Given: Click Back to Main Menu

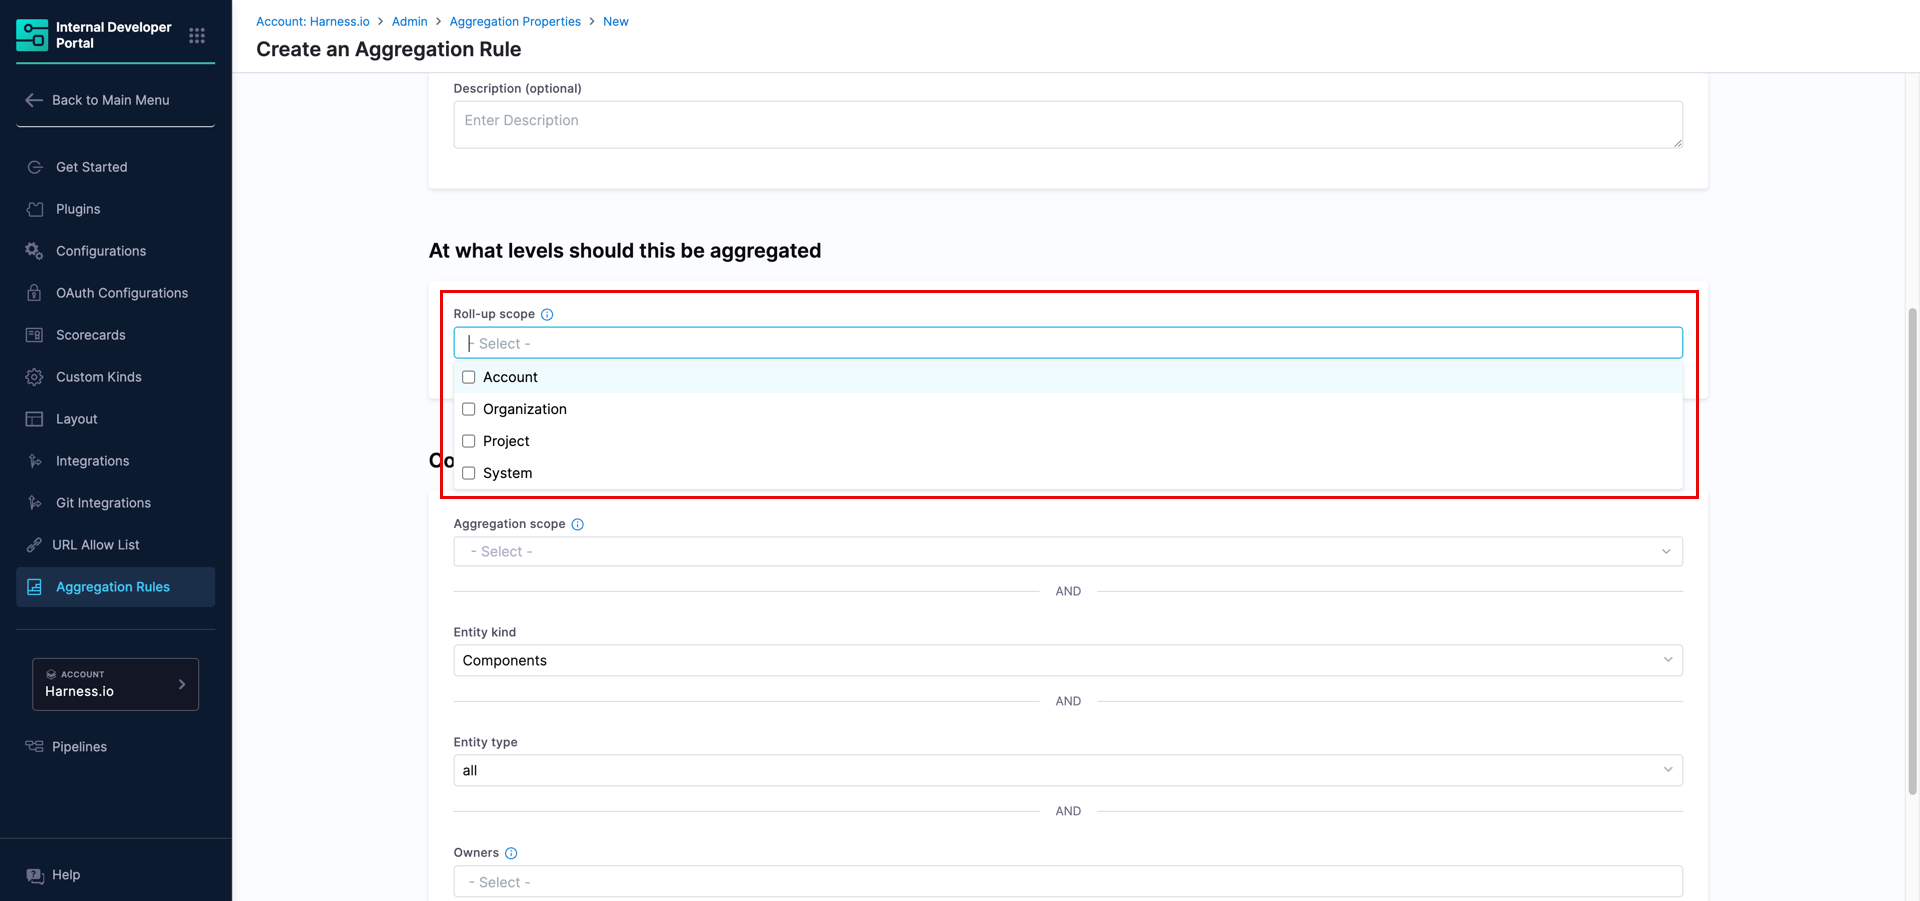Looking at the screenshot, I should click(110, 100).
